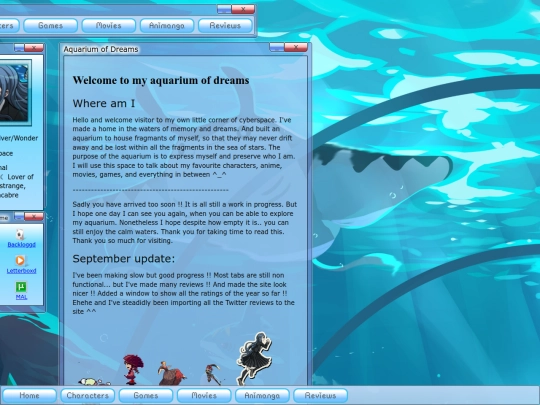Close the links window above Backloggd
This screenshot has height=405, width=540.
tap(34, 216)
